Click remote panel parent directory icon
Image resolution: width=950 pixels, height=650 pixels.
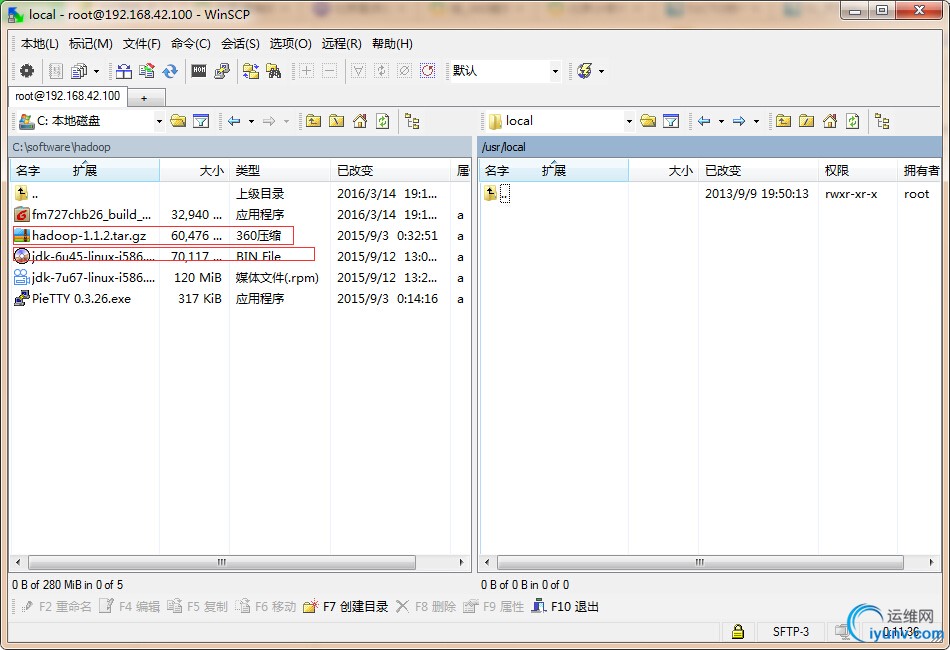click(783, 121)
